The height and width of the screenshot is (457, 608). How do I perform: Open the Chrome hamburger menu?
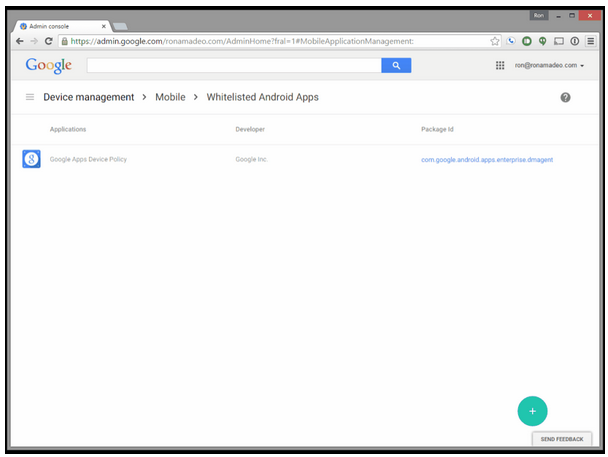(x=591, y=41)
